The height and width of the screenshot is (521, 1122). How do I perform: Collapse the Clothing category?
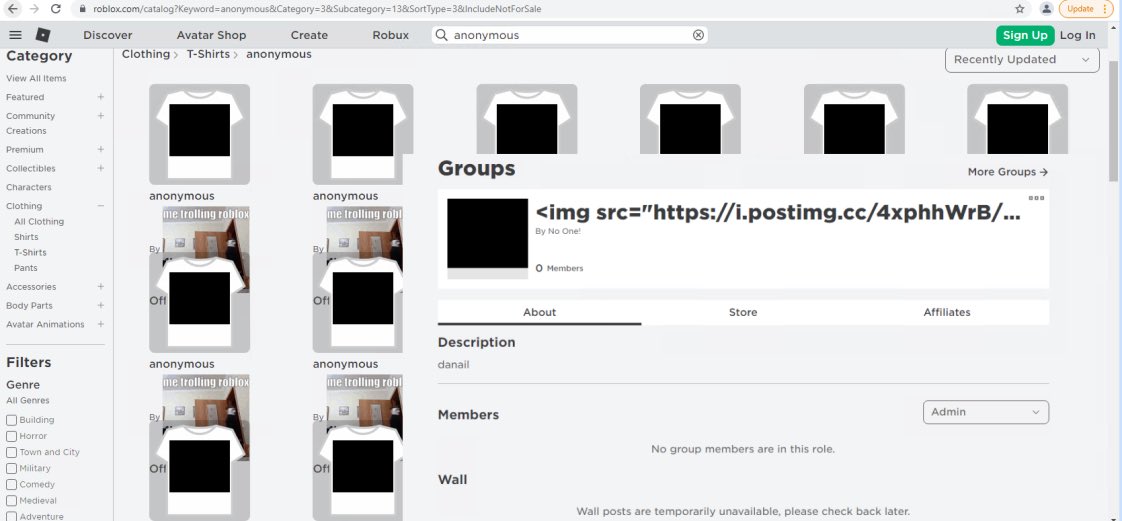100,205
